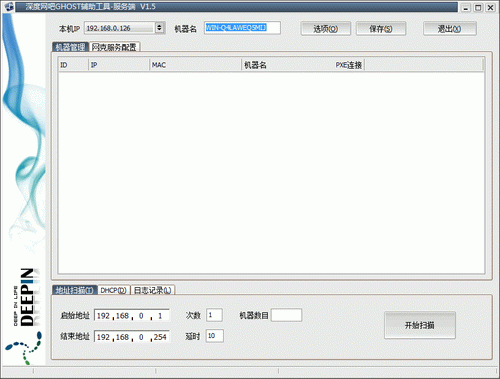Start scanning with 开始扫描 button
Image resolution: width=500 pixels, height=379 pixels.
[420, 325]
